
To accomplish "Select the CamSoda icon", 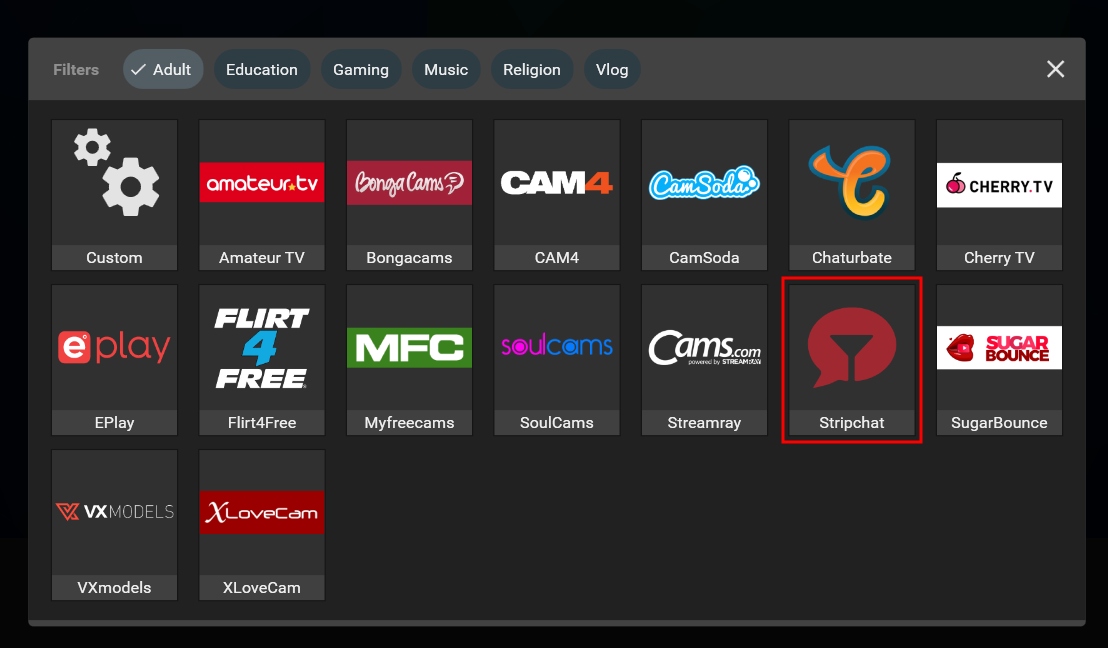I will (x=704, y=182).
